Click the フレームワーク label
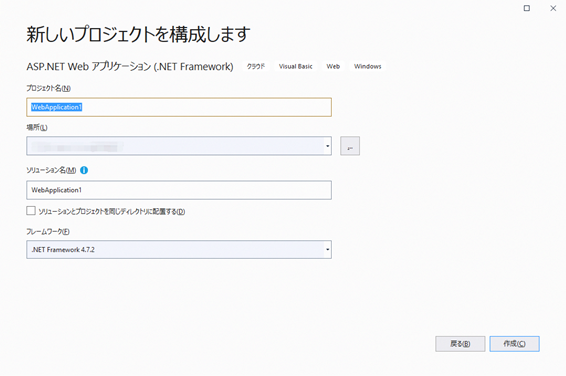 (48, 232)
